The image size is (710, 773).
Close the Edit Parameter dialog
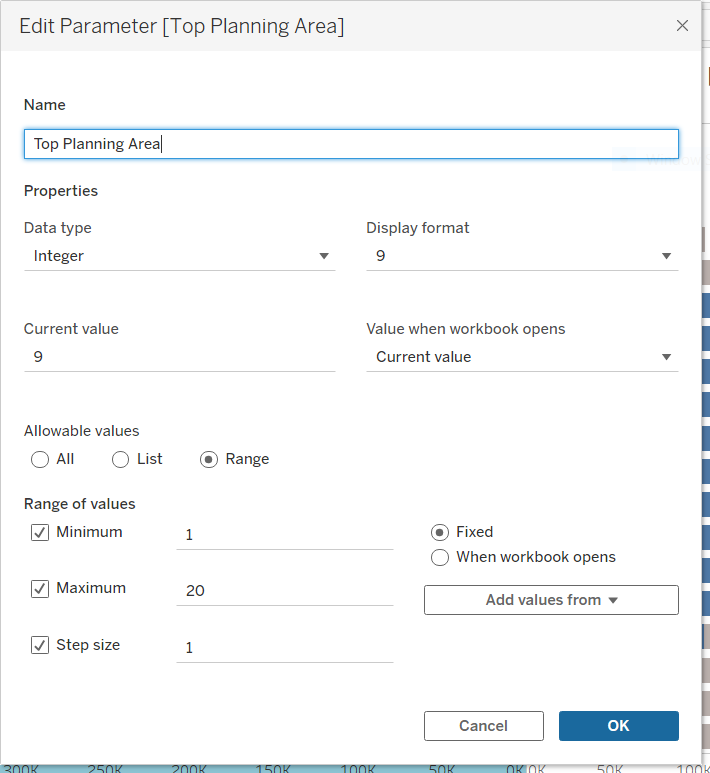click(x=682, y=26)
